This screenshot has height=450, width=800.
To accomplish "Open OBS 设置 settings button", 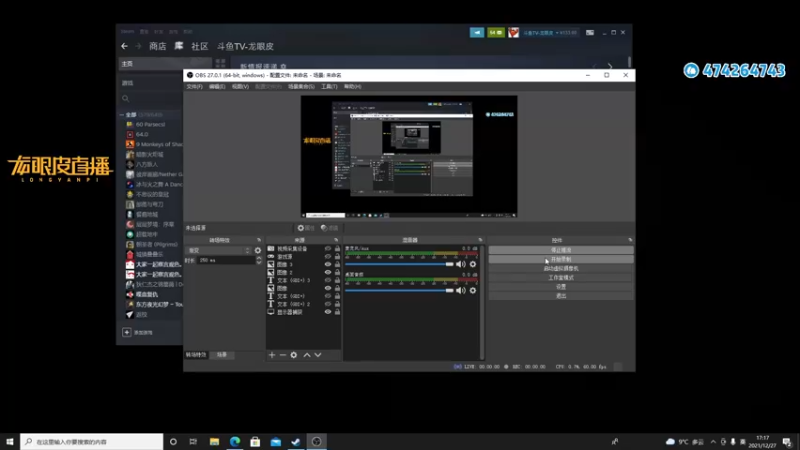I will 561,287.
